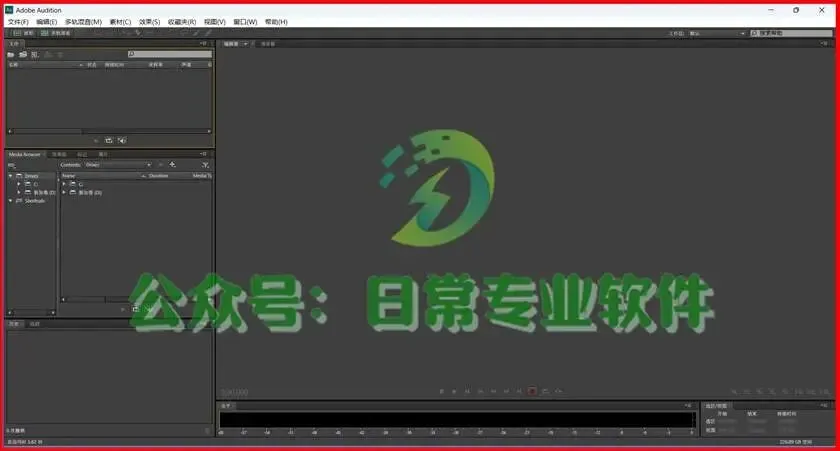The height and width of the screenshot is (451, 840).
Task: Select the 选区/视图 panel tab
Action: (x=716, y=405)
